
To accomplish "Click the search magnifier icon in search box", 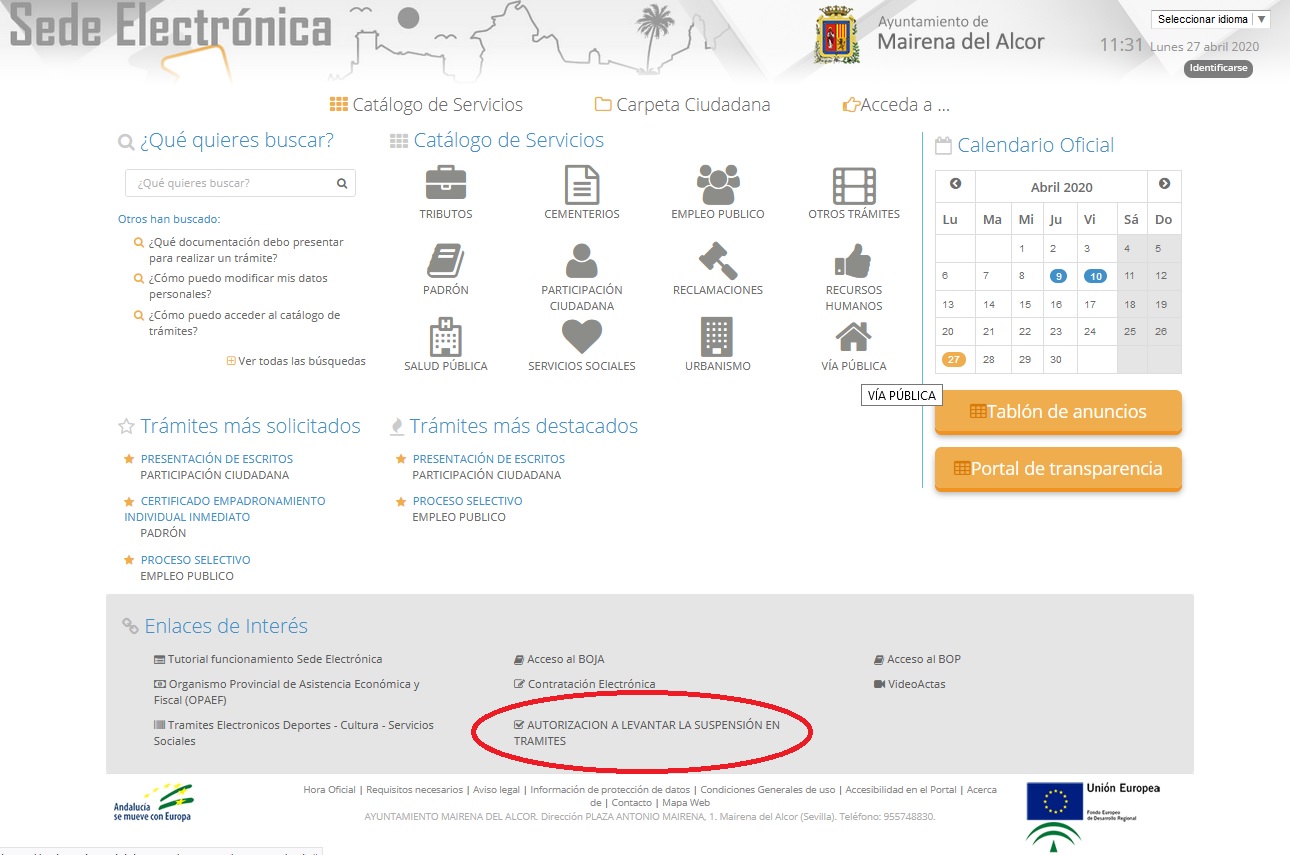I will click(x=342, y=184).
